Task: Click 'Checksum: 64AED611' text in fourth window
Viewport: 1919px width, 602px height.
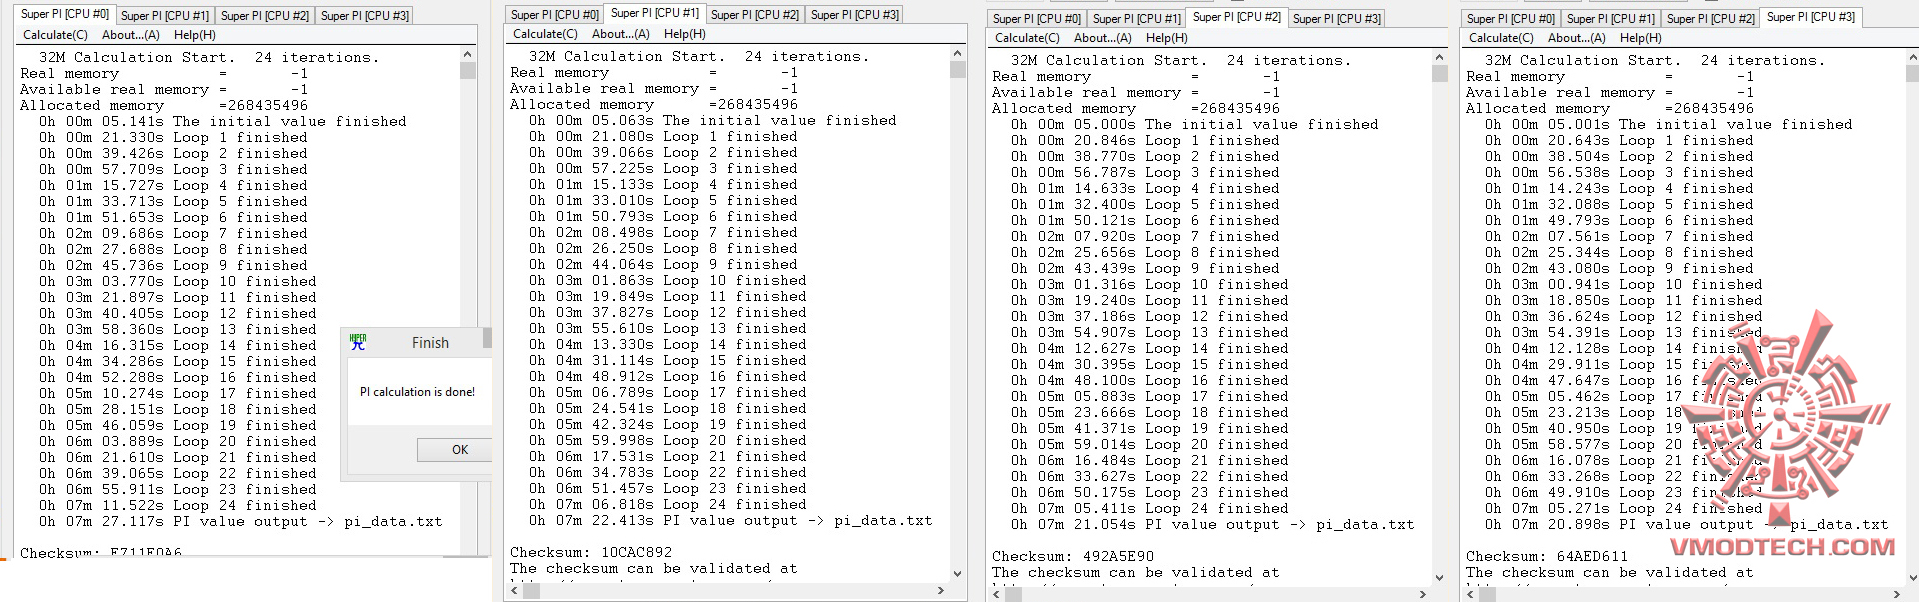Action: [x=1547, y=556]
